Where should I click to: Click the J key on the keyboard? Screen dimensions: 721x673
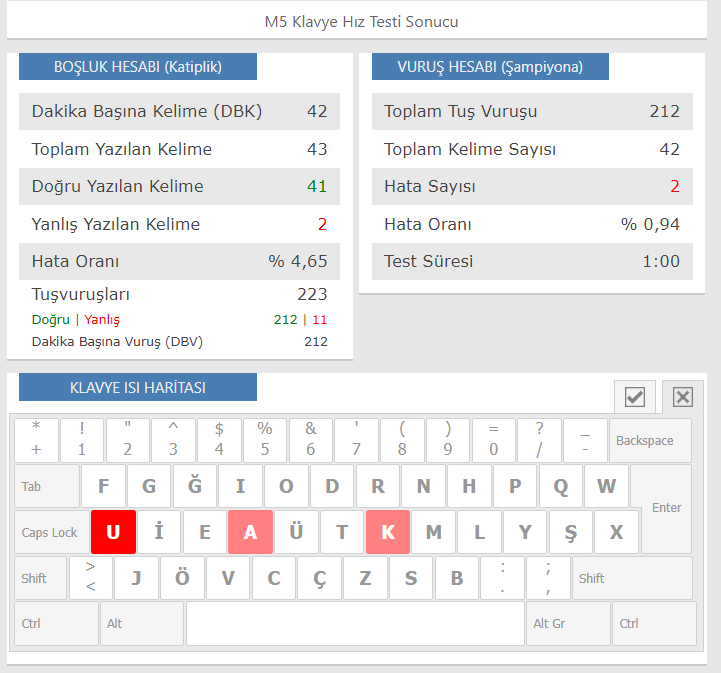[136, 578]
